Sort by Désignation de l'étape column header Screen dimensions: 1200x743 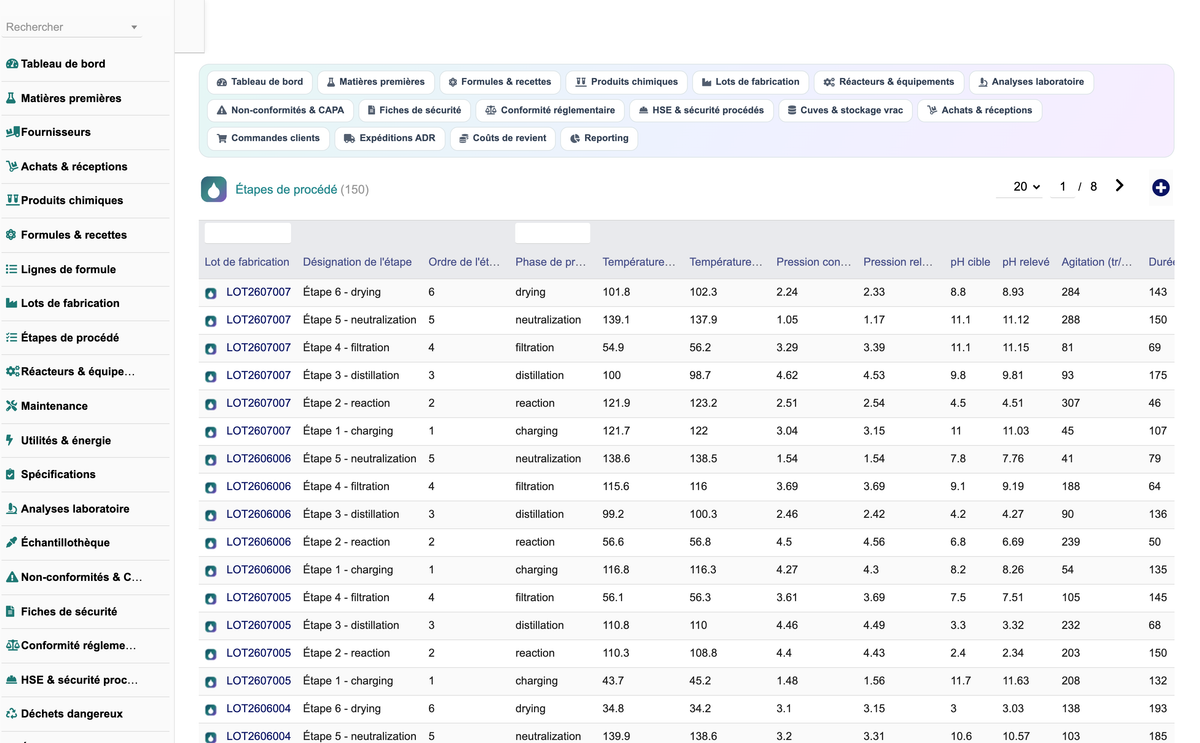pyautogui.click(x=357, y=262)
